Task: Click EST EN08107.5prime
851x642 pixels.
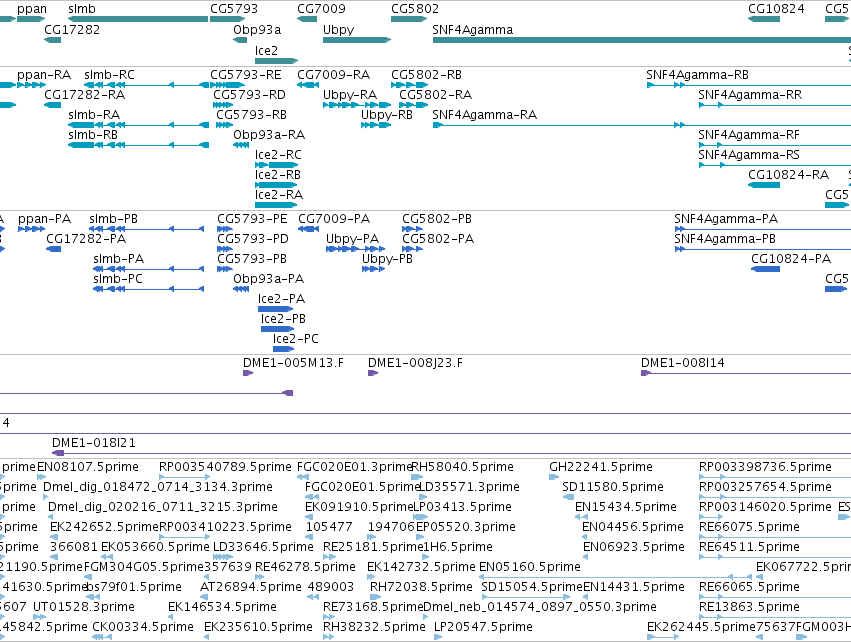Action: coord(87,467)
